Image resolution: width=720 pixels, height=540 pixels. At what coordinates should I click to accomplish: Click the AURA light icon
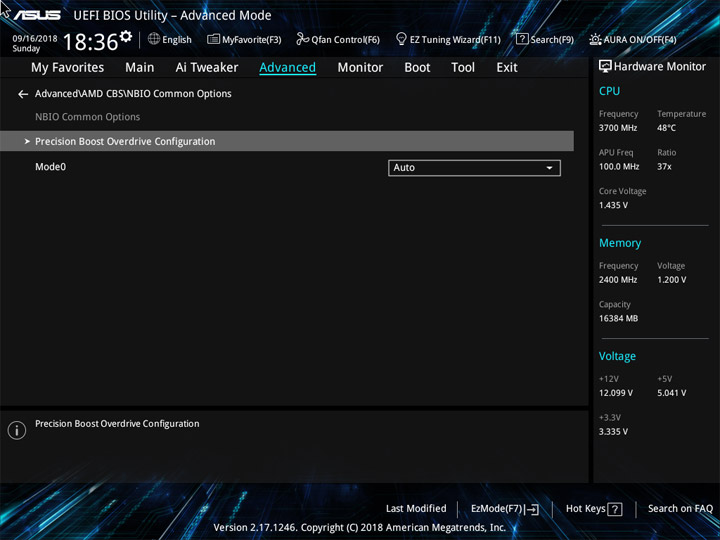pos(595,39)
